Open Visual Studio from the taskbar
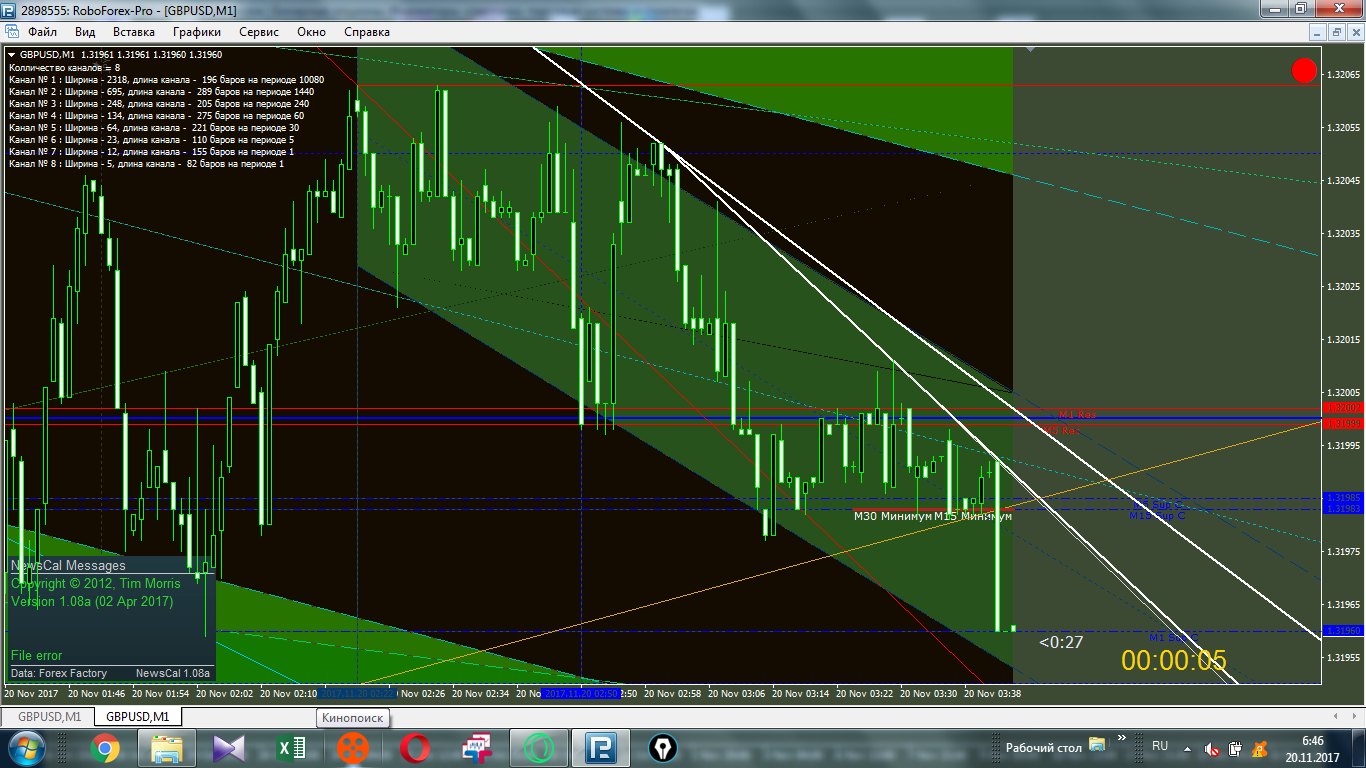This screenshot has width=1366, height=768. 228,747
